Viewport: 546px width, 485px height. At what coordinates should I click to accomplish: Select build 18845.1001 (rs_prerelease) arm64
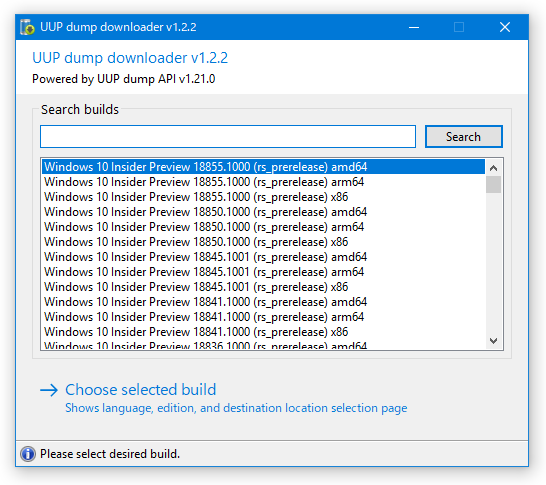click(263, 272)
